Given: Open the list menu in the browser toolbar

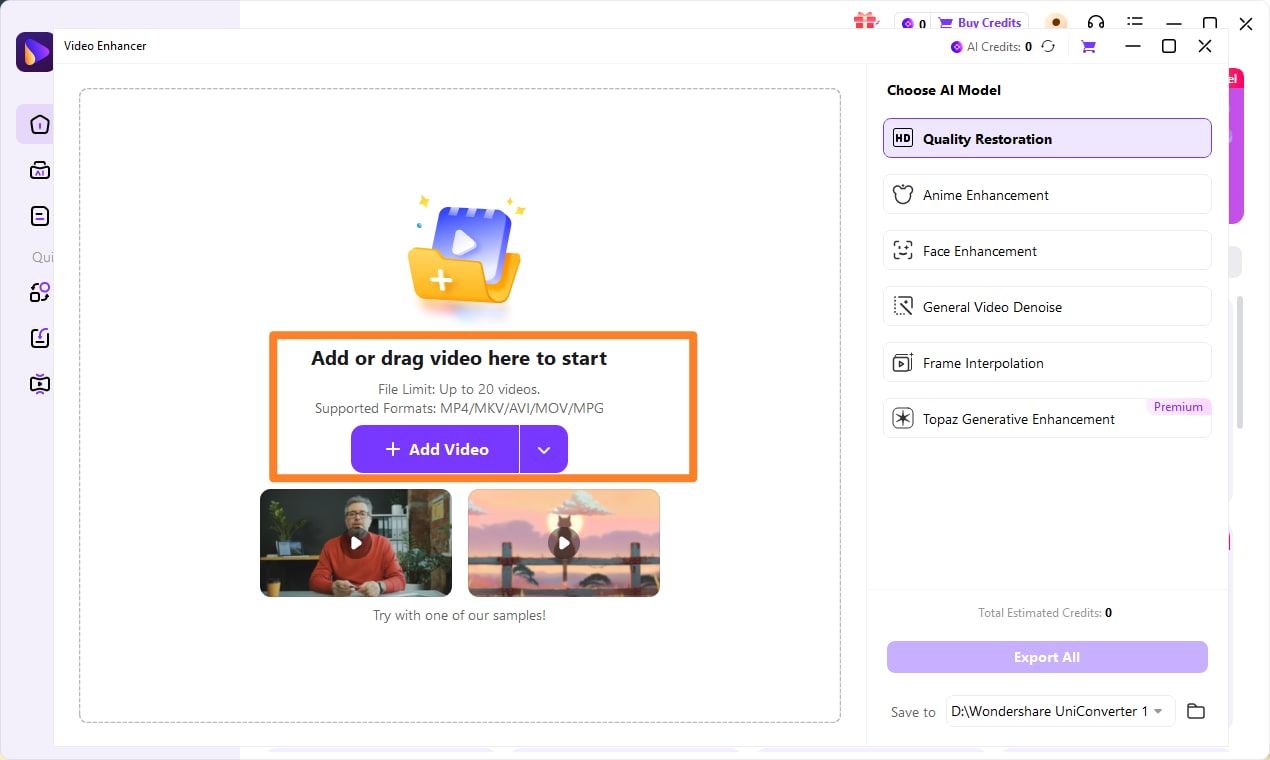Looking at the screenshot, I should pos(1135,22).
